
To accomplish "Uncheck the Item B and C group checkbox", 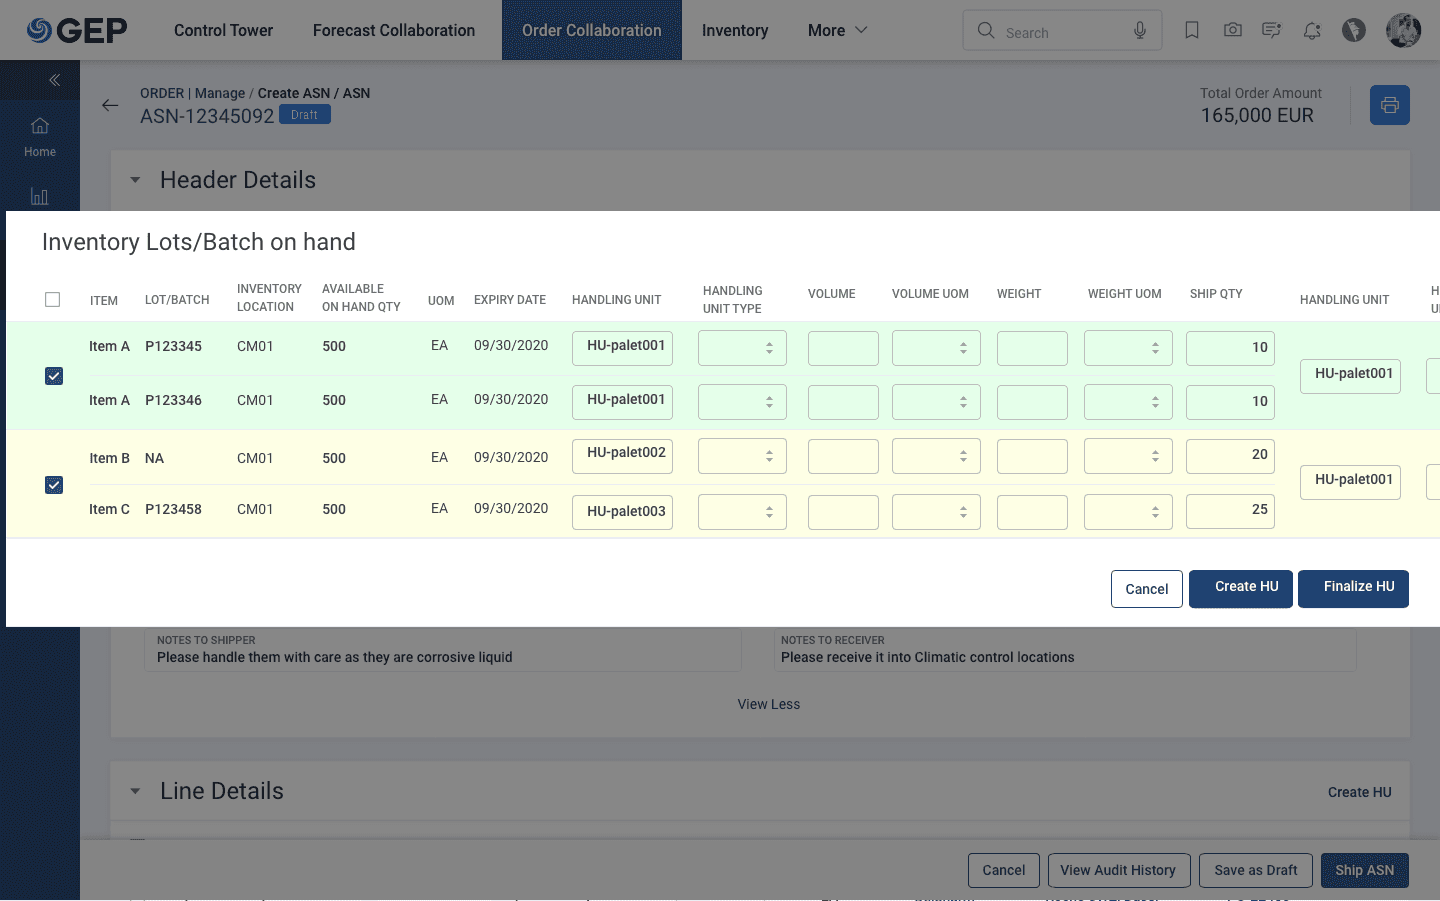I will pyautogui.click(x=54, y=485).
